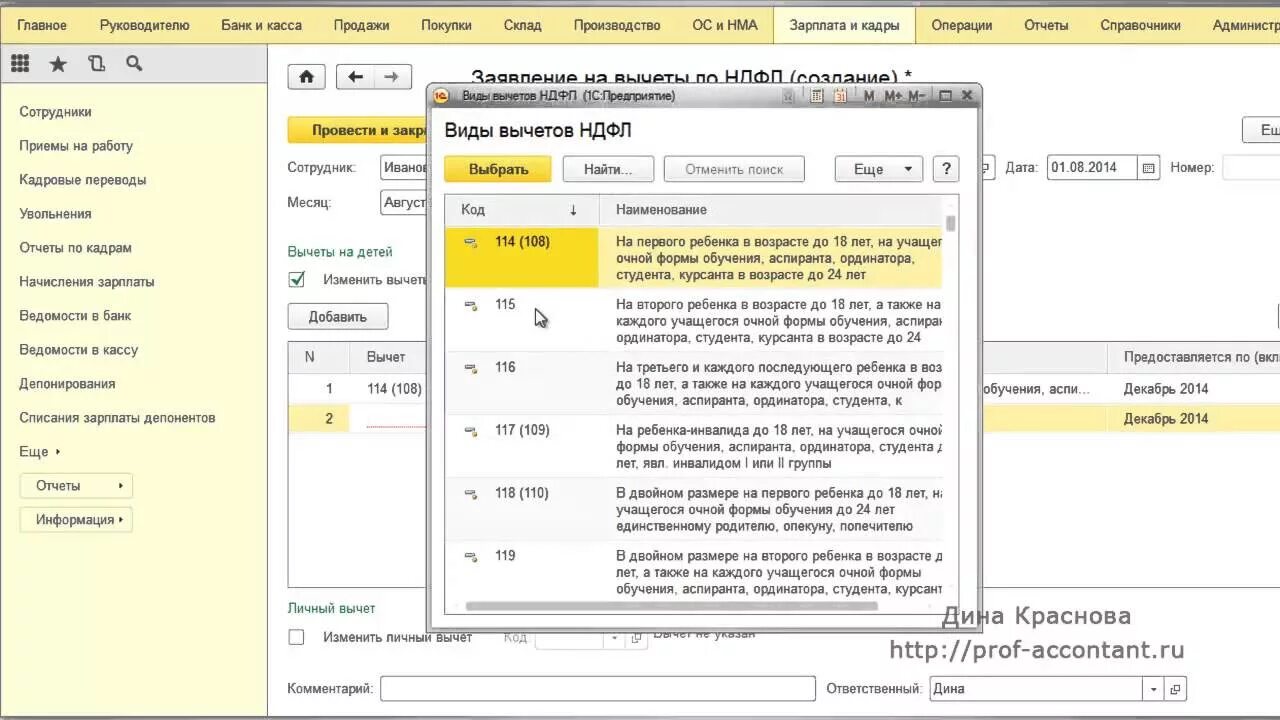Open history icon in tools panel
Image resolution: width=1280 pixels, height=720 pixels.
pos(96,64)
